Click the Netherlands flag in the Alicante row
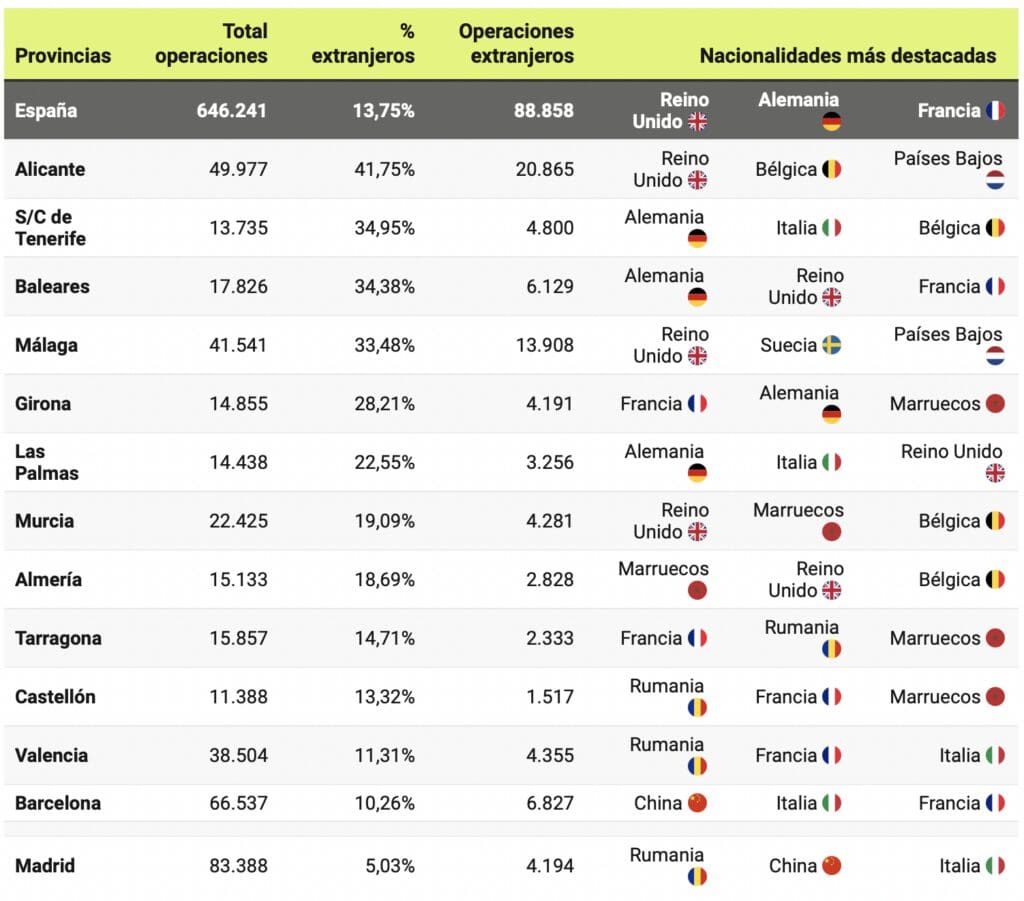This screenshot has height=901, width=1024. point(994,180)
